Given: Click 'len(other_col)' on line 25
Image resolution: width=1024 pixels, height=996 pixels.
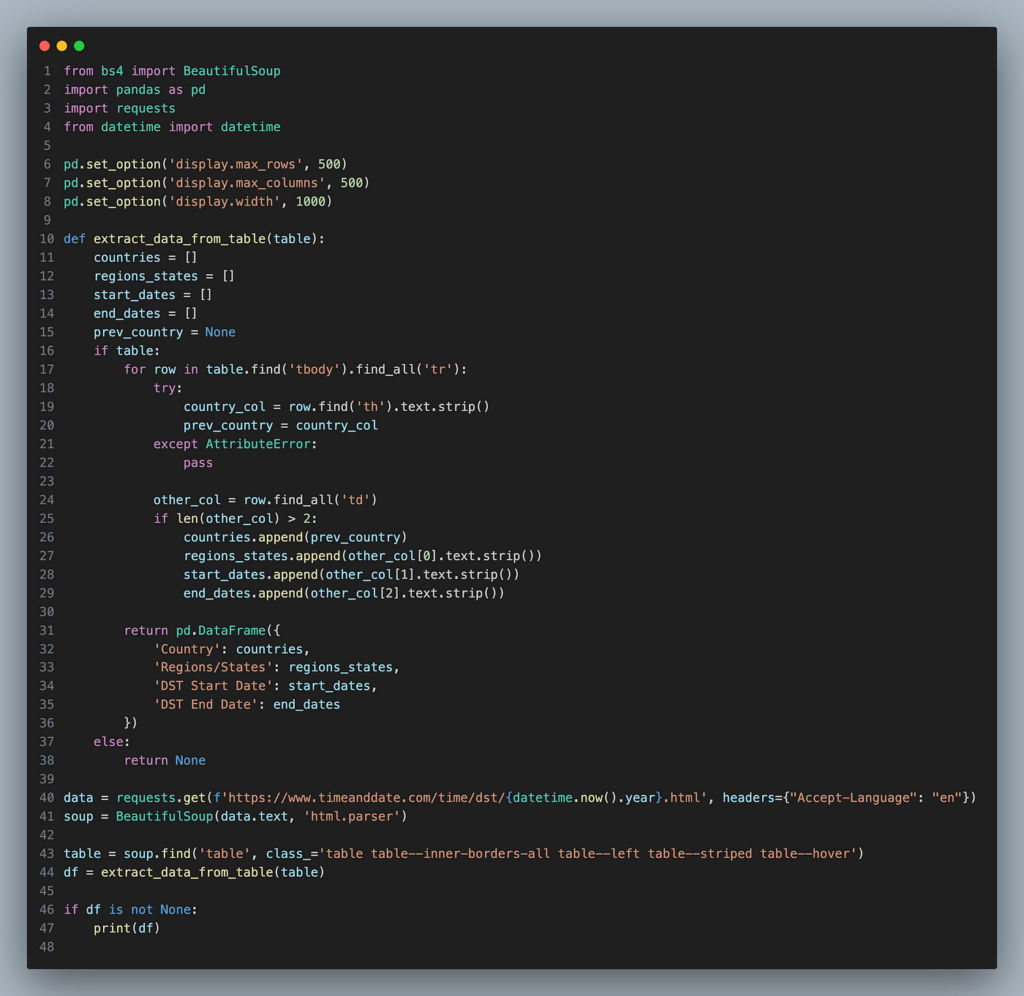Looking at the screenshot, I should coord(228,519).
